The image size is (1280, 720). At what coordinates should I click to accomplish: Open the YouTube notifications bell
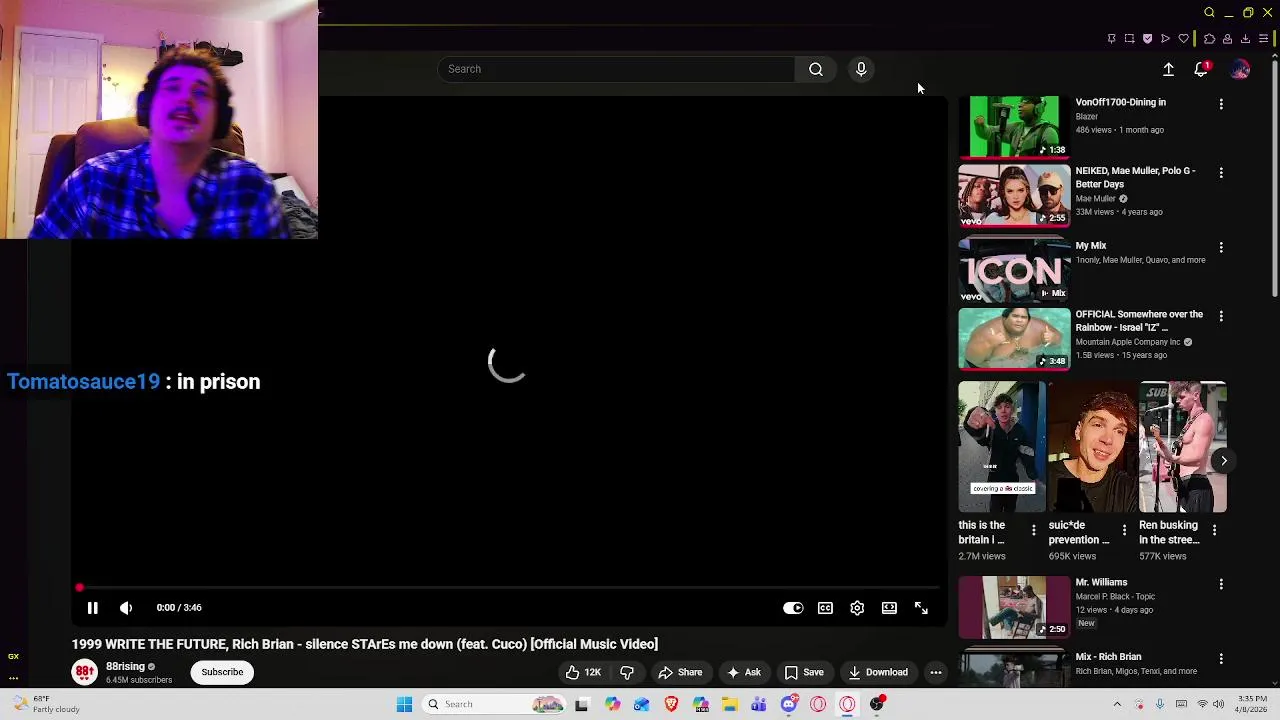click(x=1201, y=69)
